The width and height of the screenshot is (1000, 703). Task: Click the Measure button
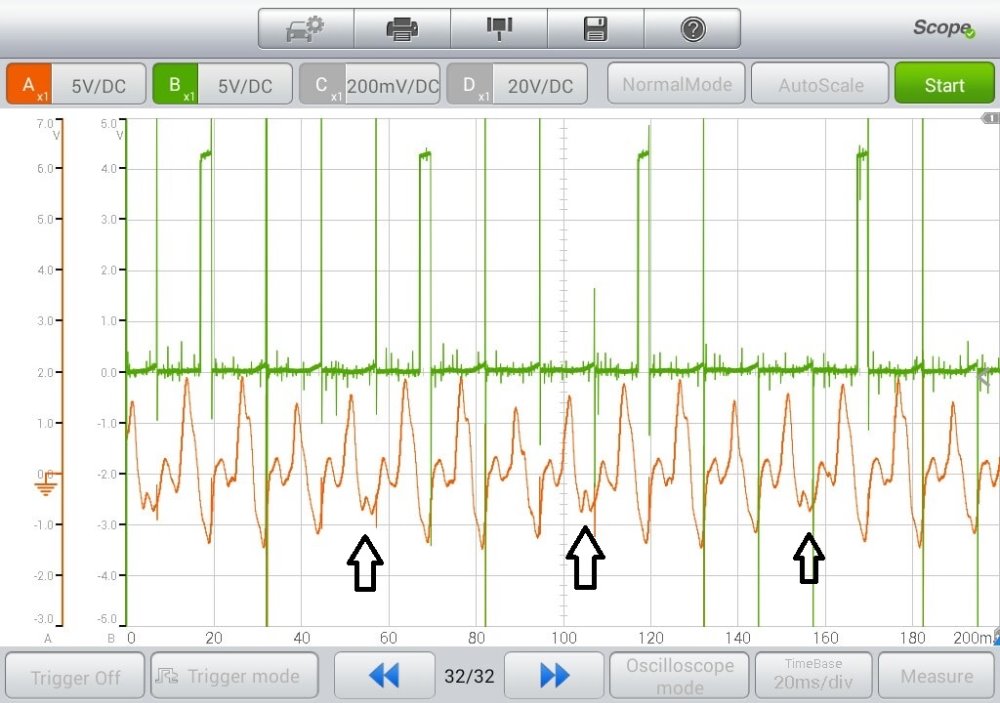(936, 676)
